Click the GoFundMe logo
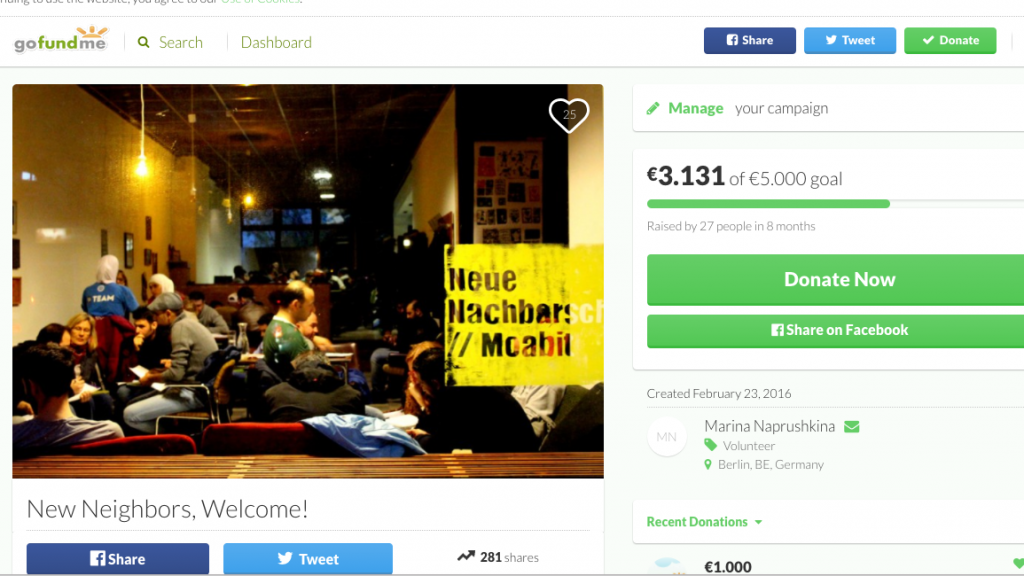The width and height of the screenshot is (1024, 576). 61,40
